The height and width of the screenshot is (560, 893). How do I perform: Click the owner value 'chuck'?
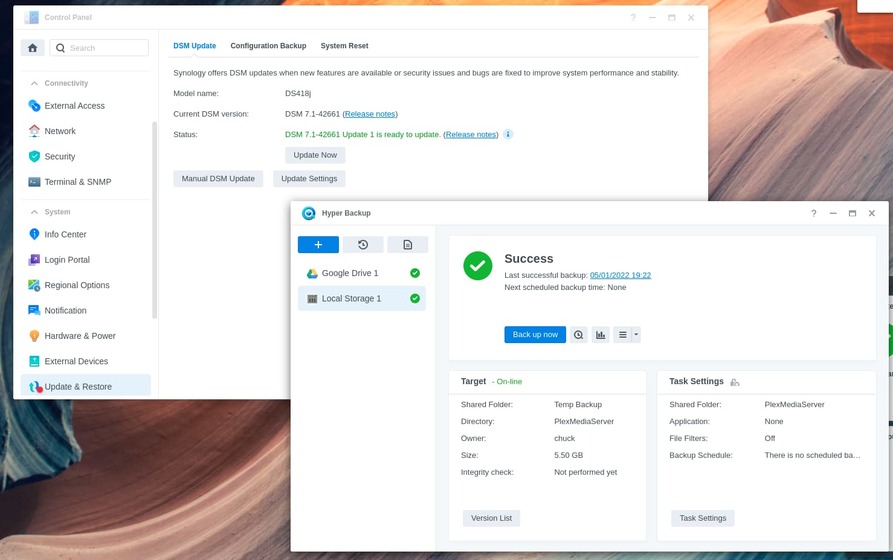click(564, 438)
